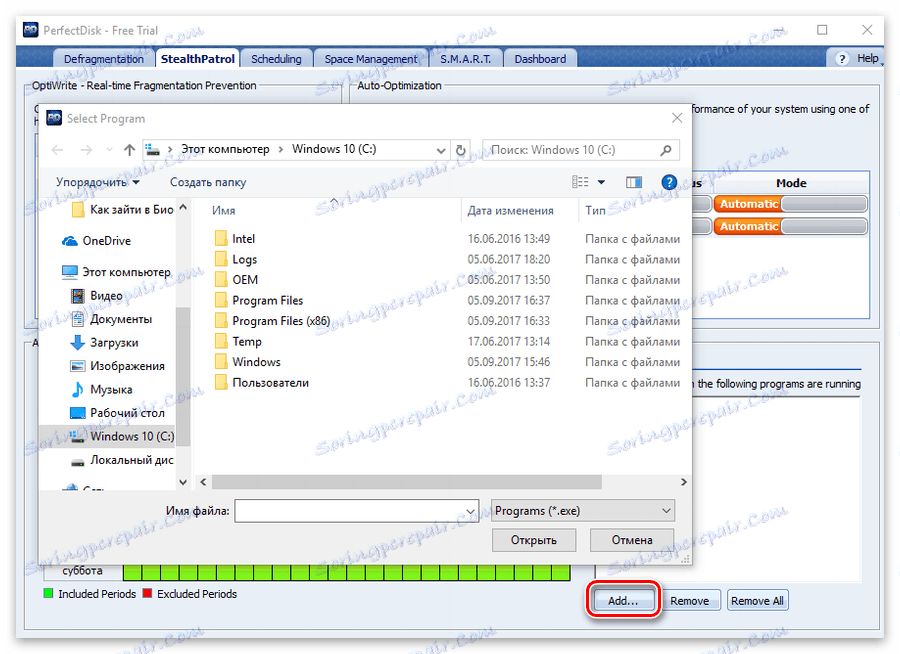
Task: Click the Изображения picture icon
Action: (77, 366)
